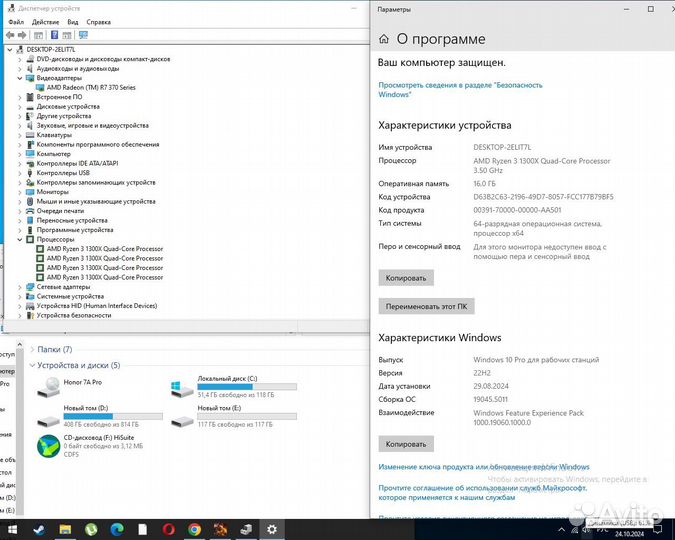Click the blue Help icon in Device Manager toolbar

54,35
